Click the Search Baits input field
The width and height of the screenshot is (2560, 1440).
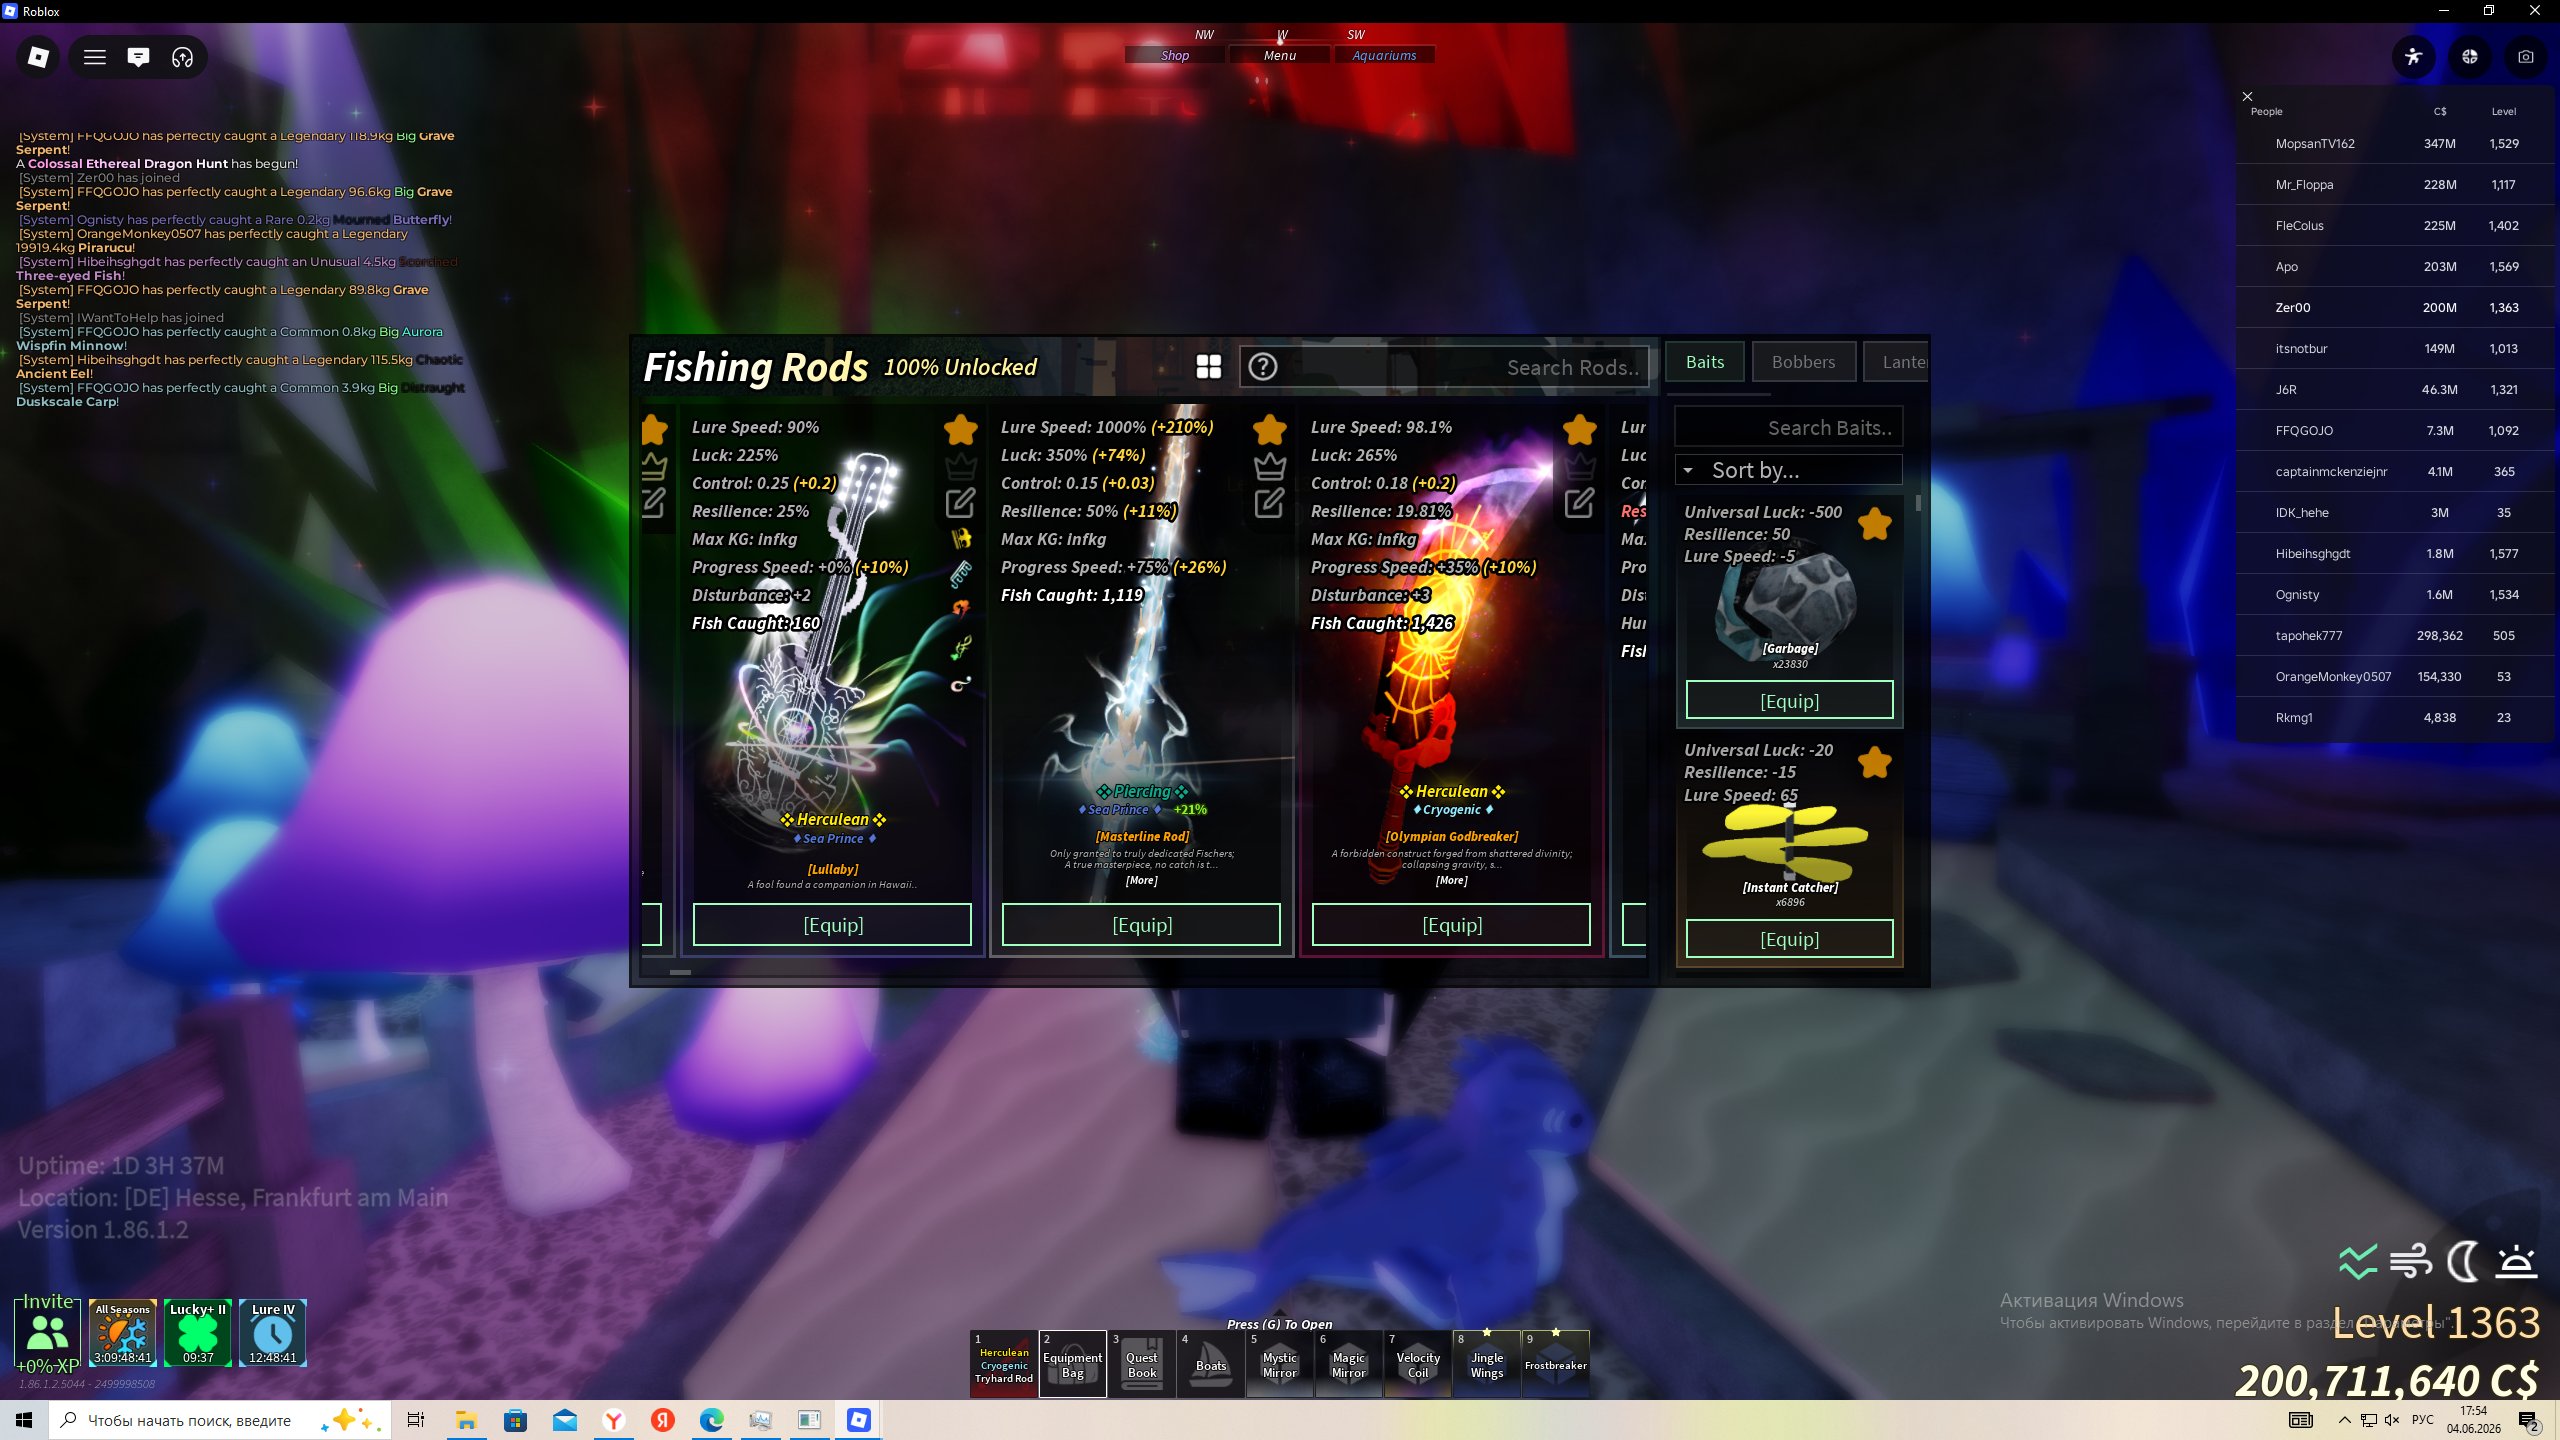(x=1789, y=428)
